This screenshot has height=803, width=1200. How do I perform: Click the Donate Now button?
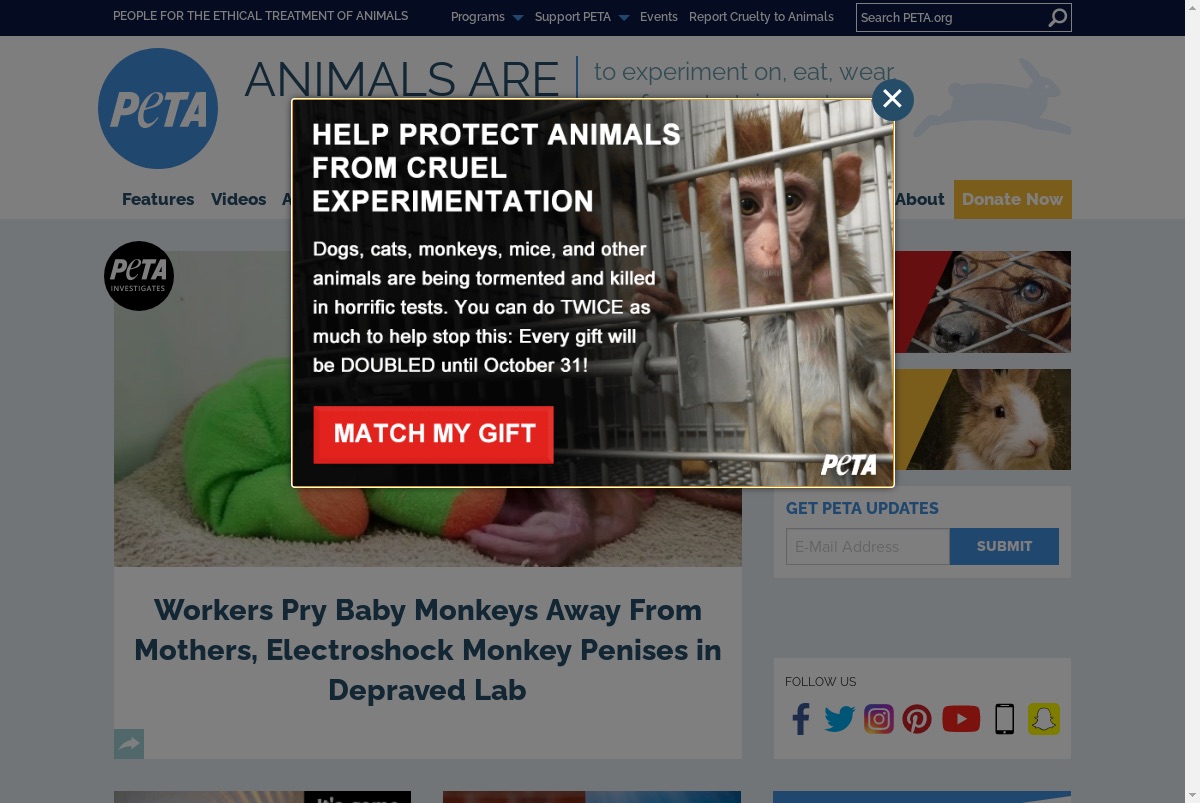click(1012, 199)
